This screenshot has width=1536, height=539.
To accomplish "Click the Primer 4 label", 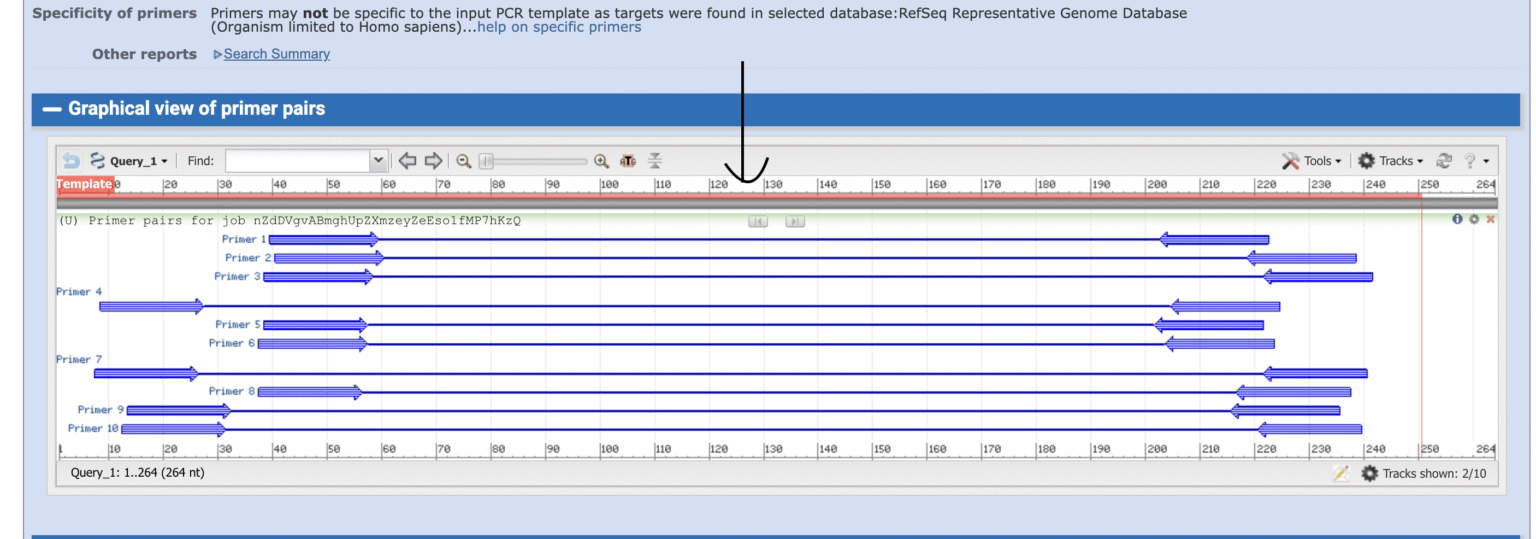I will 79,292.
